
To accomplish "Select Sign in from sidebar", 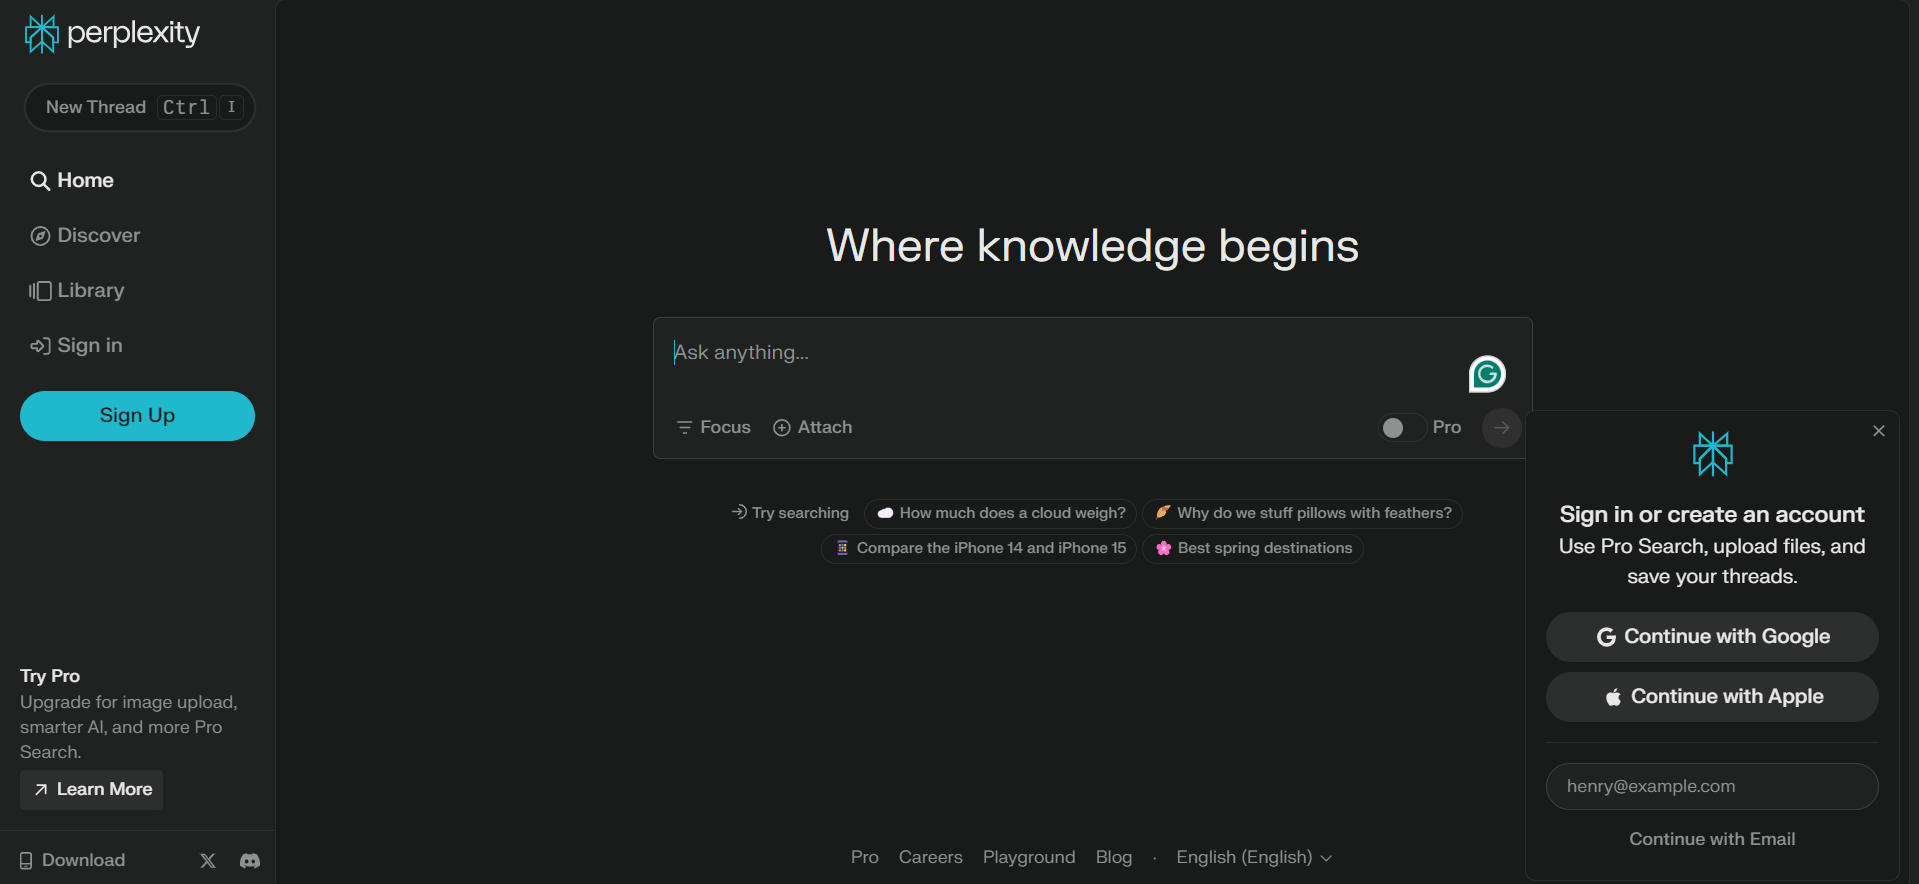I will [76, 345].
